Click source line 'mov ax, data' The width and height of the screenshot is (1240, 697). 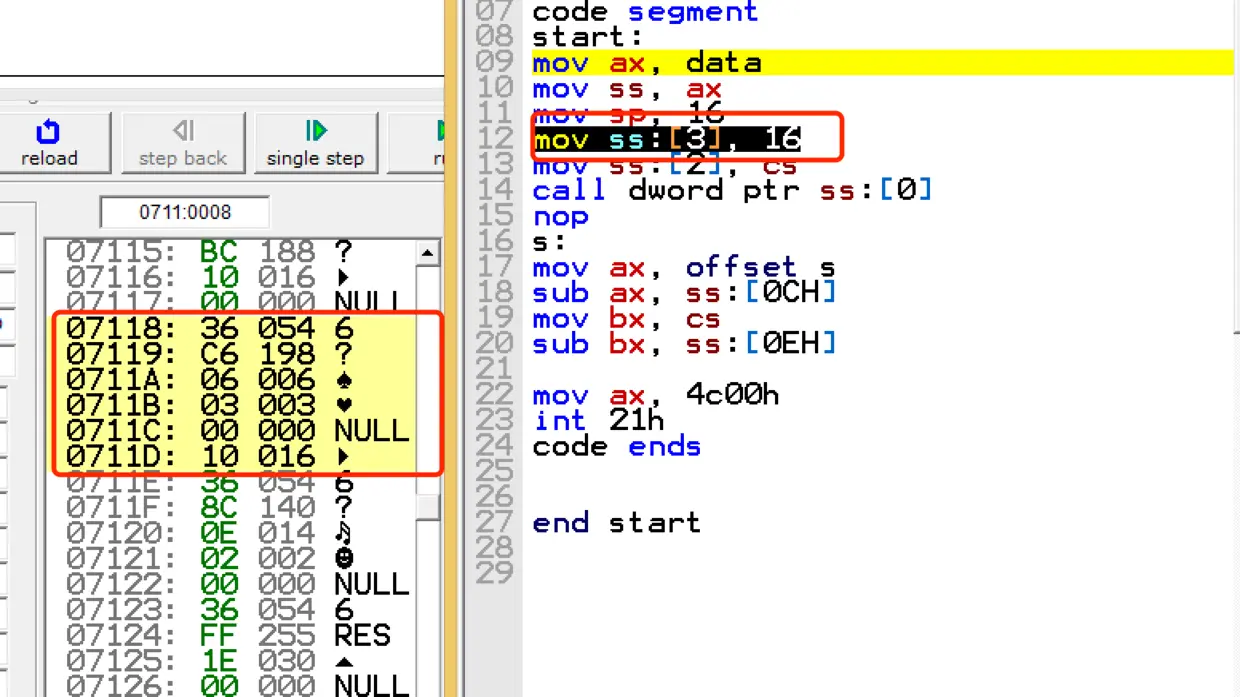click(x=647, y=63)
